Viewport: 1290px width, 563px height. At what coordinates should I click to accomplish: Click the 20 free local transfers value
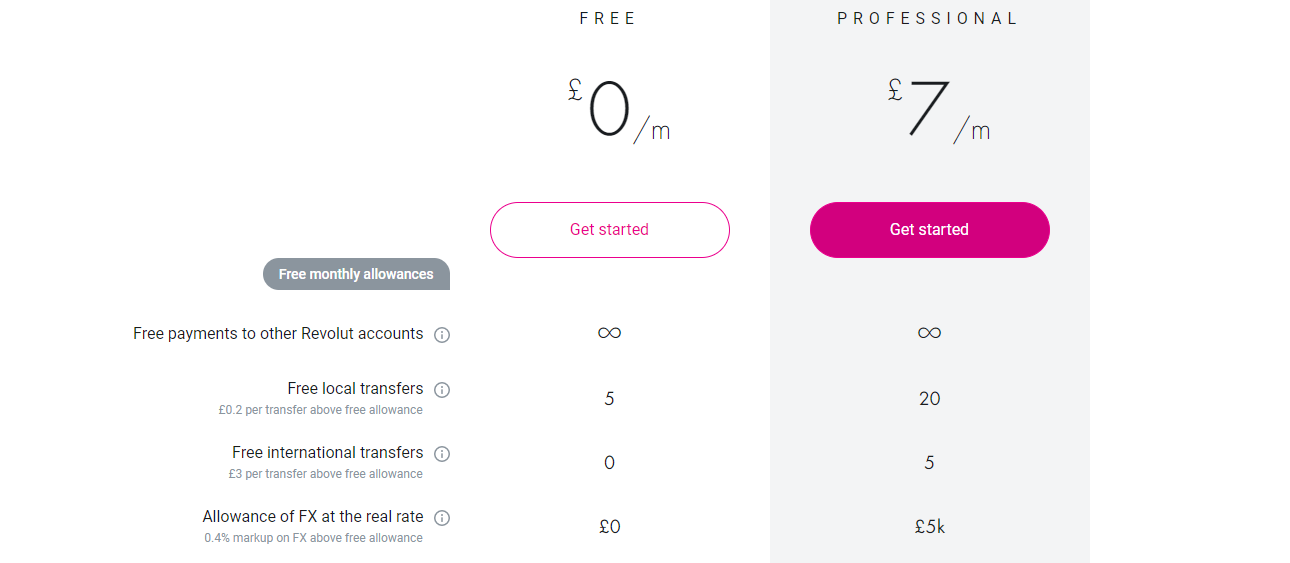tap(929, 399)
